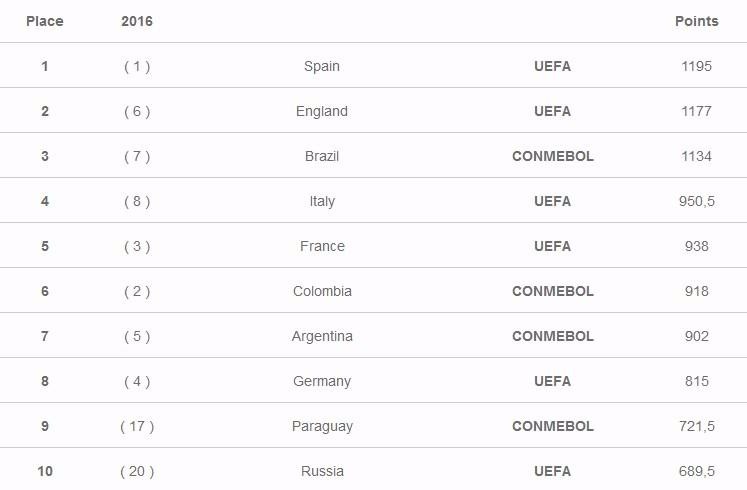Click on Brazil in the list
This screenshot has width=747, height=490.
pos(322,156)
